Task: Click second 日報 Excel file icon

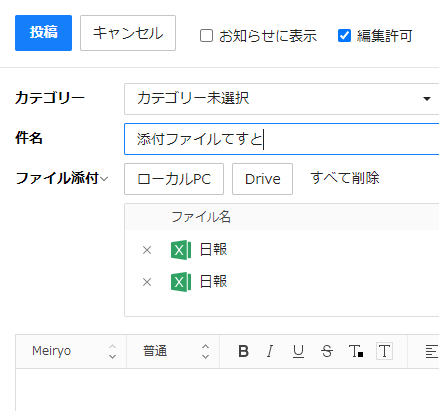Action: 181,282
